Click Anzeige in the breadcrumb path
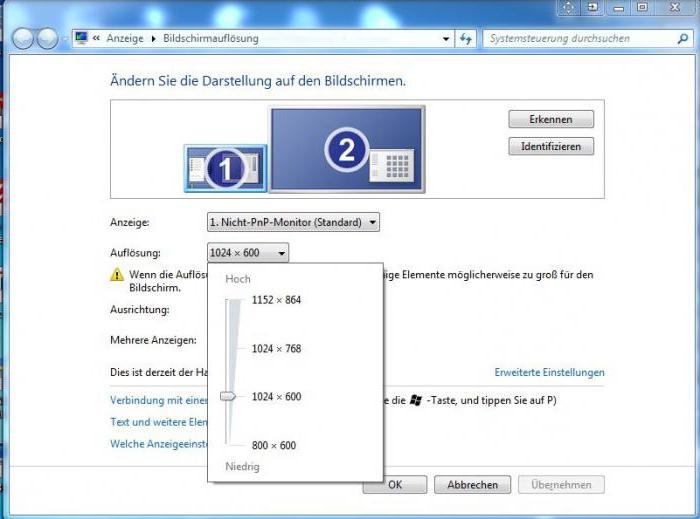This screenshot has height=519, width=700. [125, 39]
